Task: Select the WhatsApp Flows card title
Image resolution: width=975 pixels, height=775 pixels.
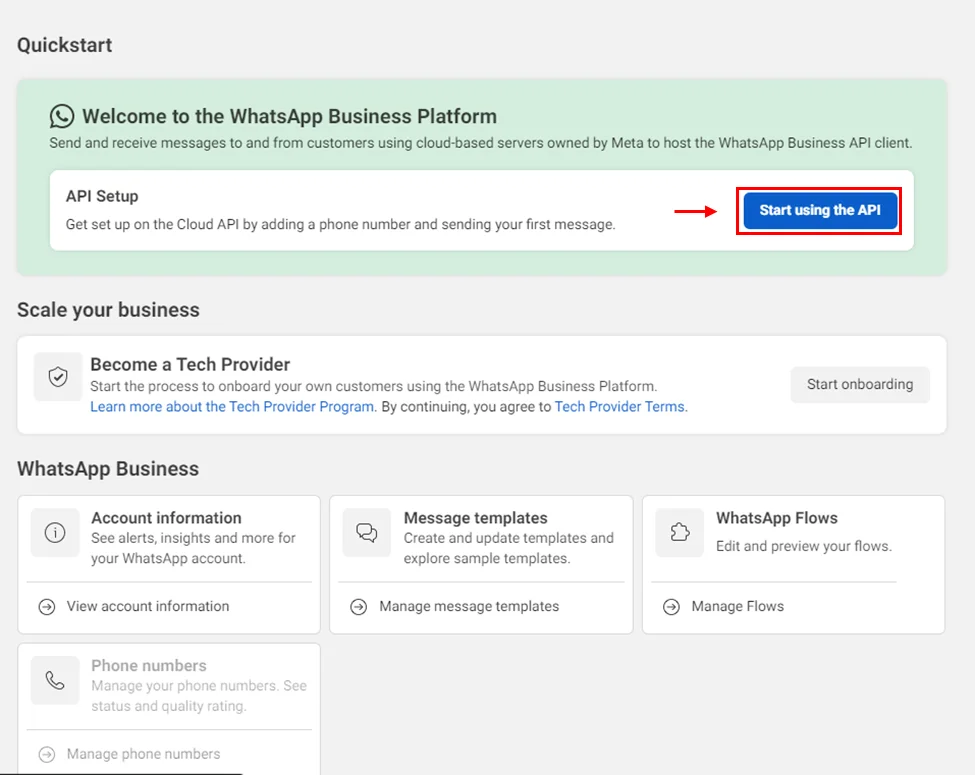Action: [x=777, y=518]
